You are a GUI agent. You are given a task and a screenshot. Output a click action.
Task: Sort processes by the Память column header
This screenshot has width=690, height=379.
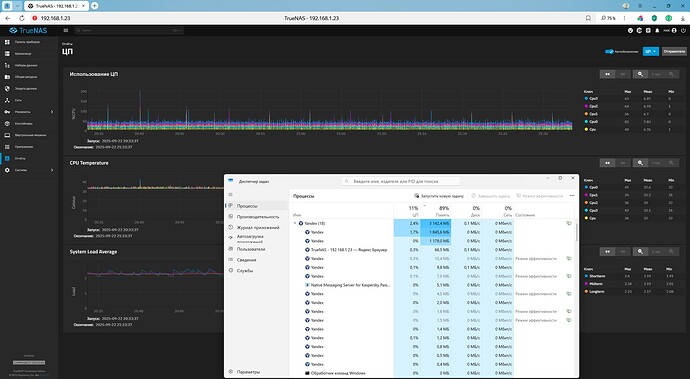[x=436, y=210]
